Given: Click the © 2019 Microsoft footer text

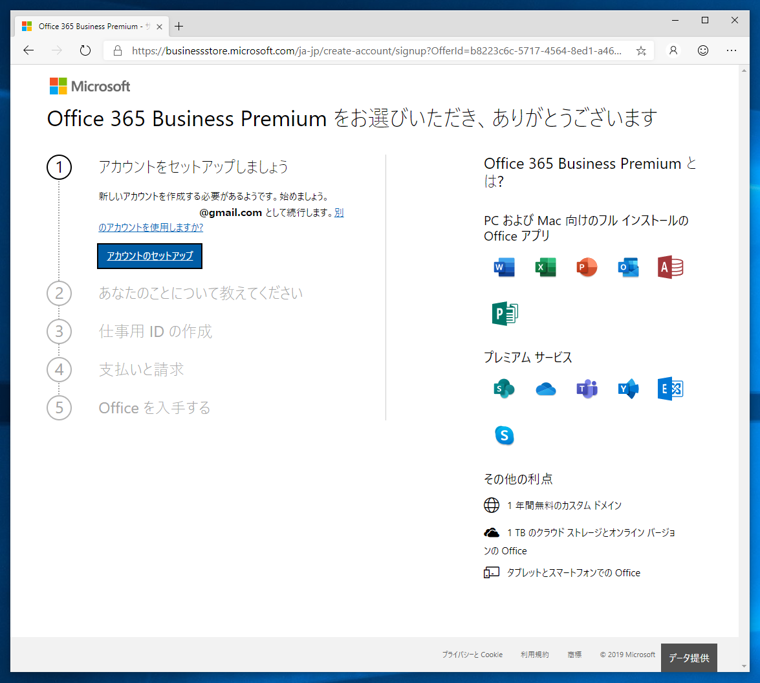Looking at the screenshot, I should tap(628, 654).
